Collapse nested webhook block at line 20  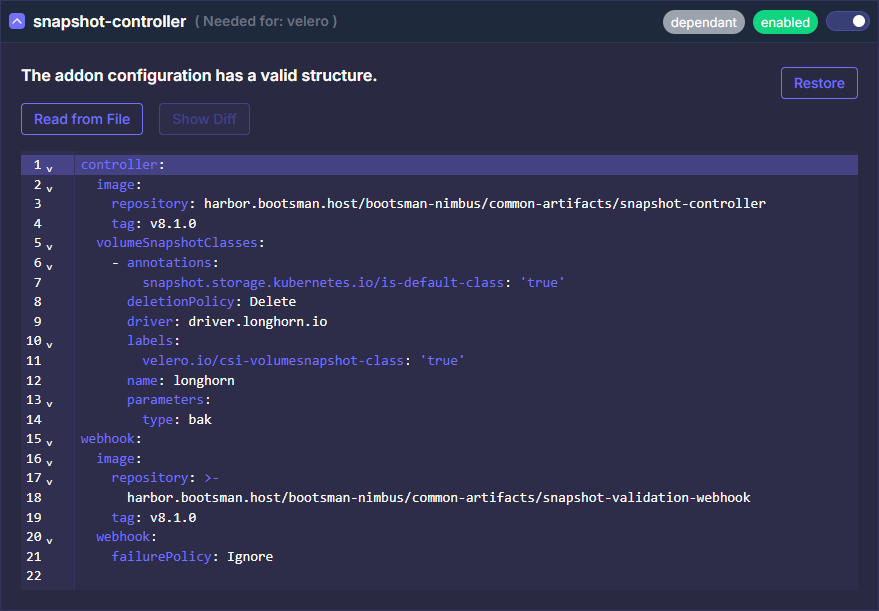point(50,539)
